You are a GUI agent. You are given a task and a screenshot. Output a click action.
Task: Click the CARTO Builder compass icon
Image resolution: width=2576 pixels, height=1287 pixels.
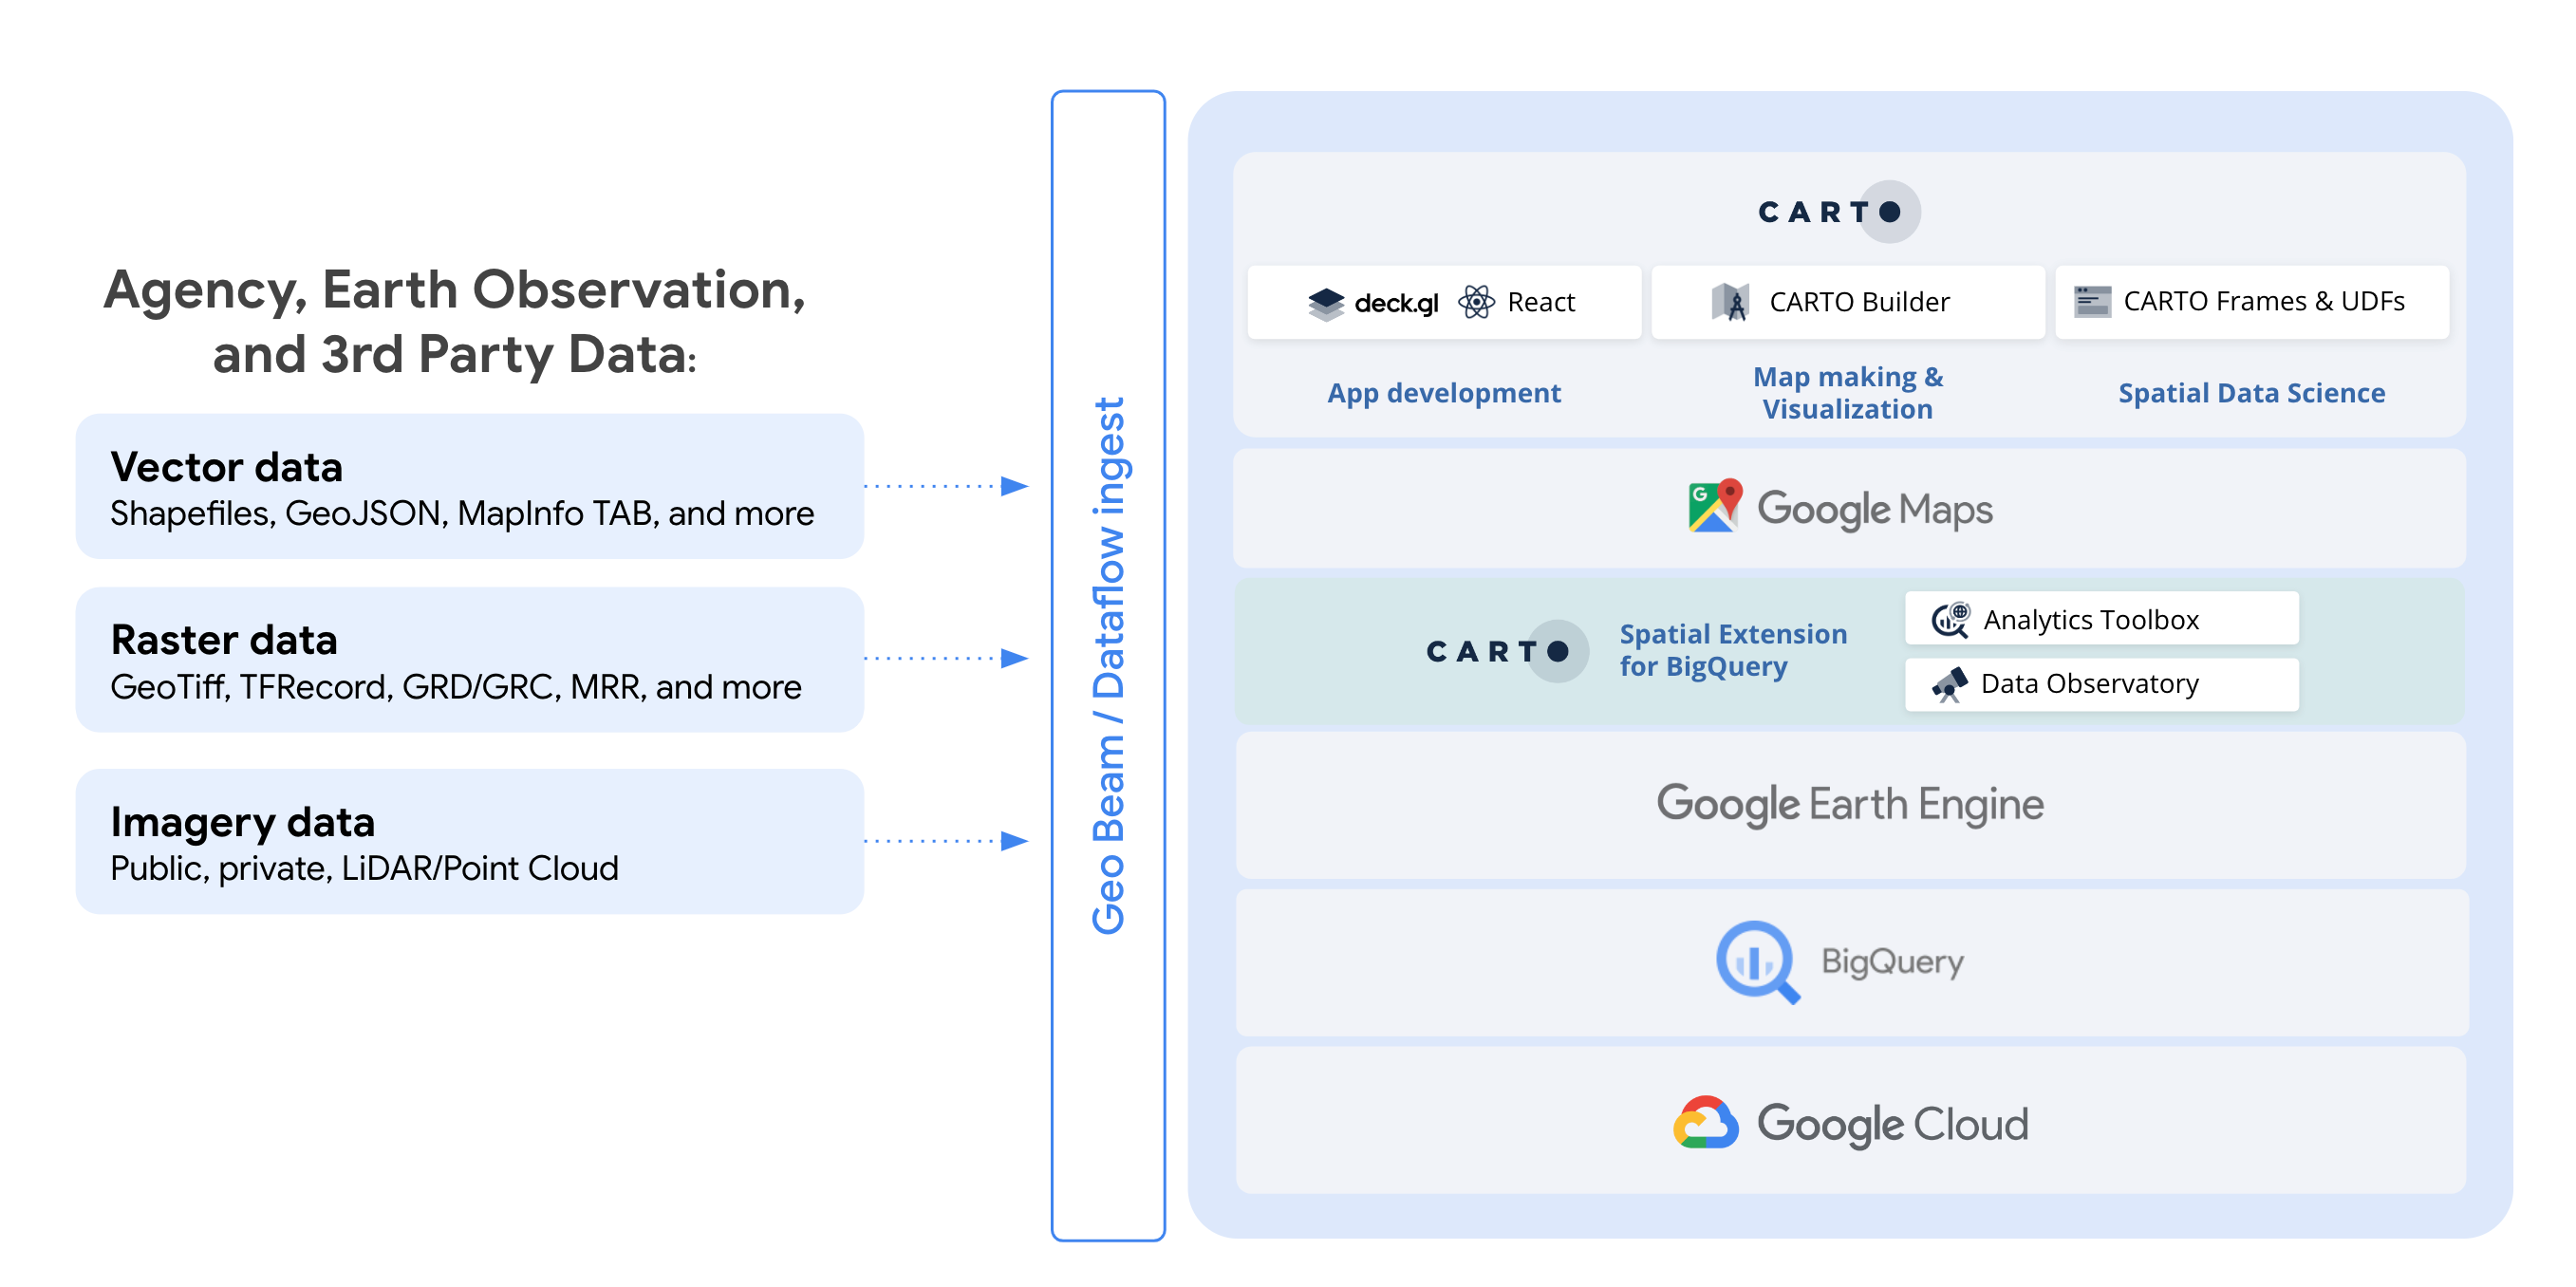tap(1731, 302)
